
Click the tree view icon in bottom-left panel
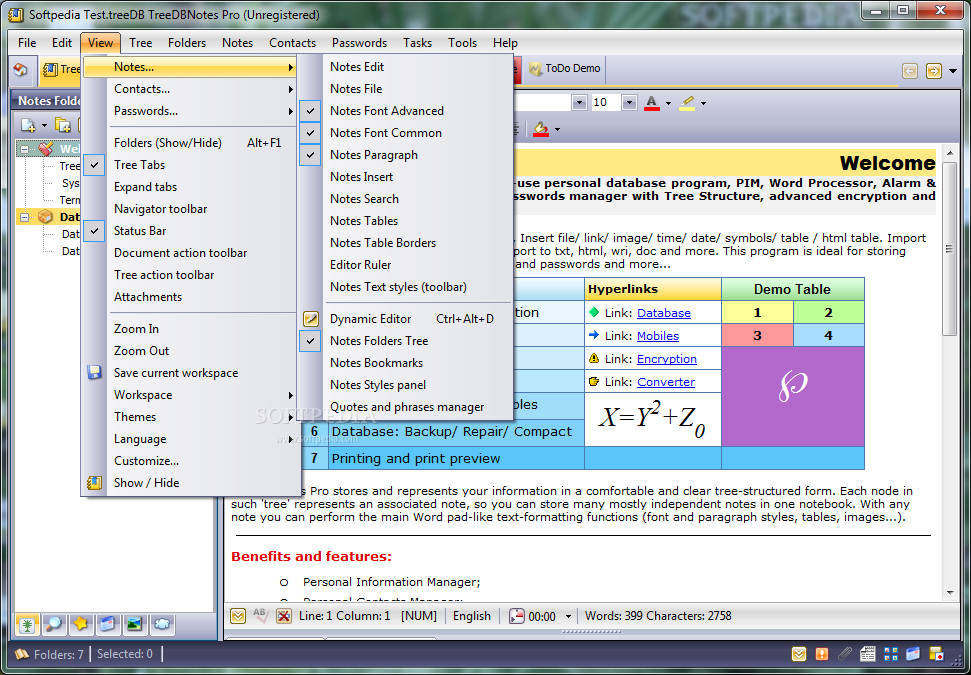click(x=27, y=624)
